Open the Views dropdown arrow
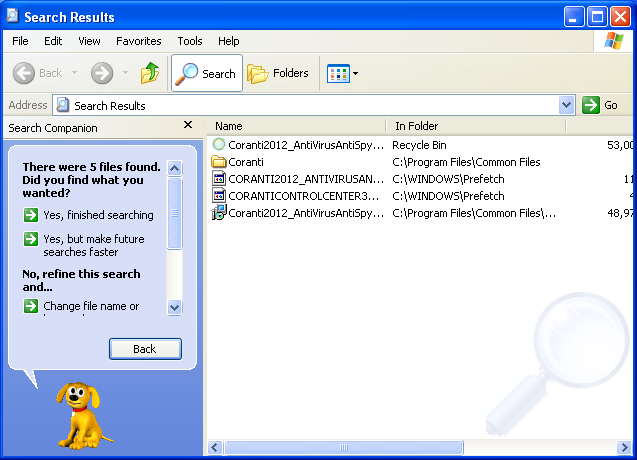This screenshot has height=460, width=637. [355, 74]
